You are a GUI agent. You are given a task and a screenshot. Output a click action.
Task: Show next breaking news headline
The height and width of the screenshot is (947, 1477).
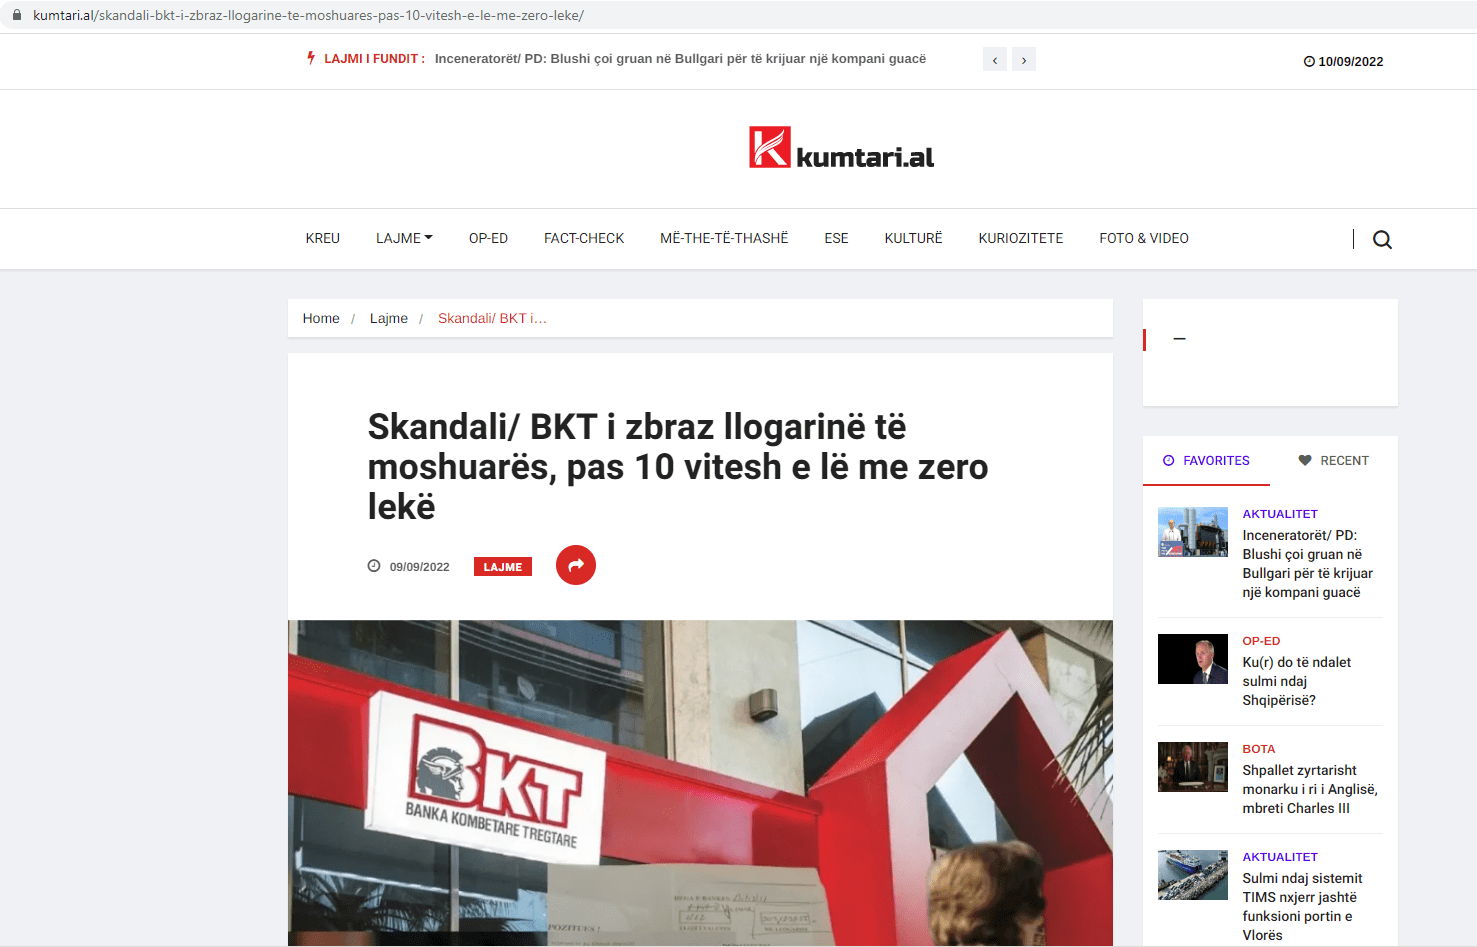pos(1024,60)
